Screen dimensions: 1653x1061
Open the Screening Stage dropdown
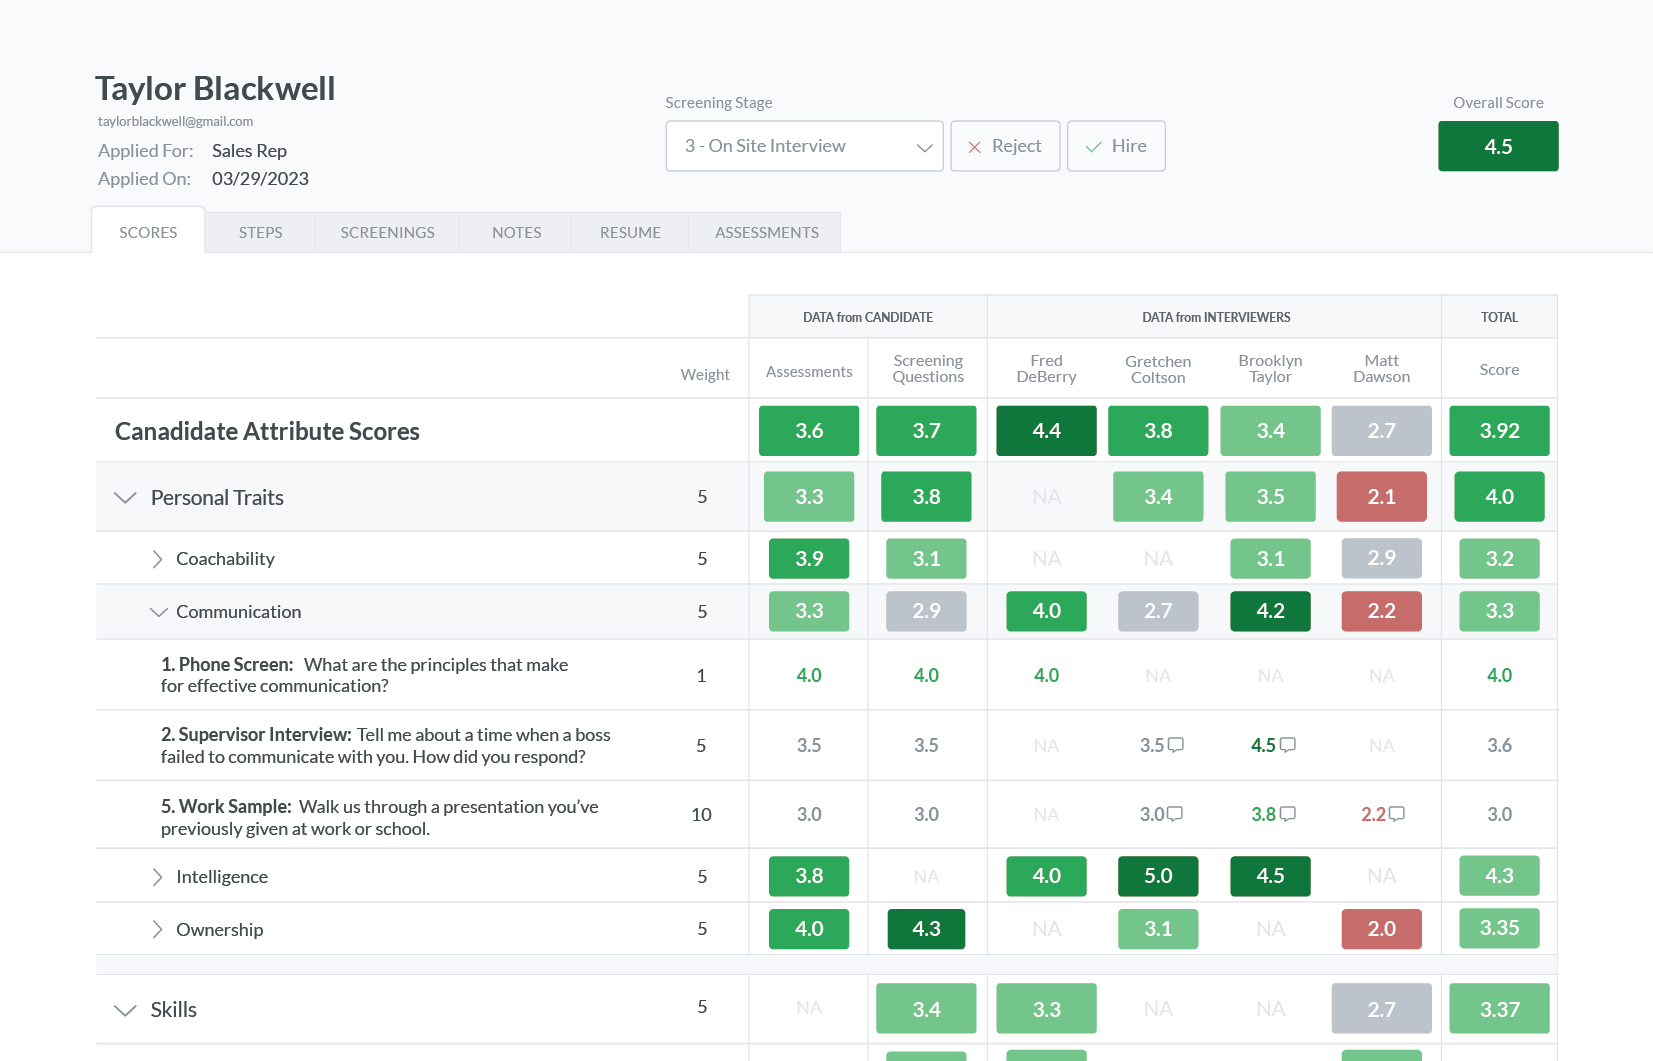[804, 146]
